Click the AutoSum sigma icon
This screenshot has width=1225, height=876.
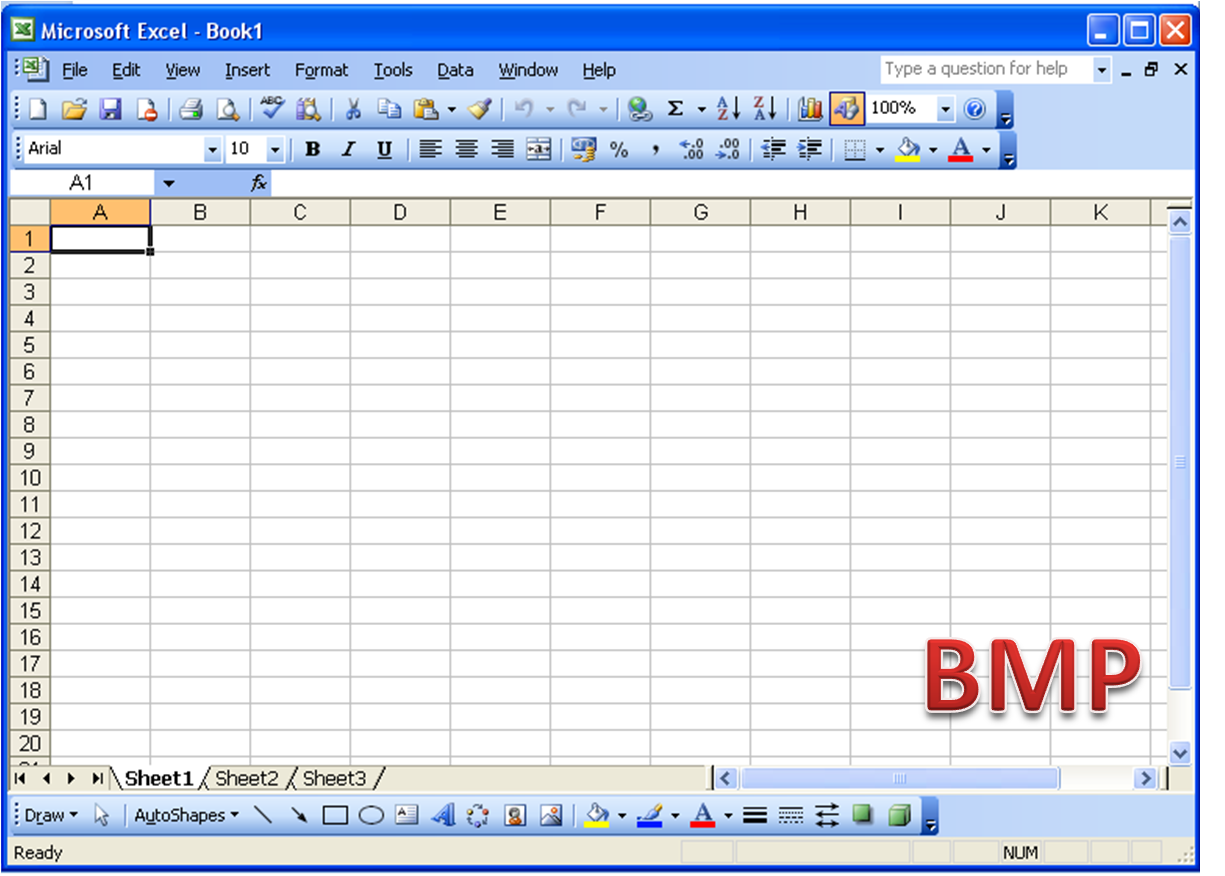(676, 109)
